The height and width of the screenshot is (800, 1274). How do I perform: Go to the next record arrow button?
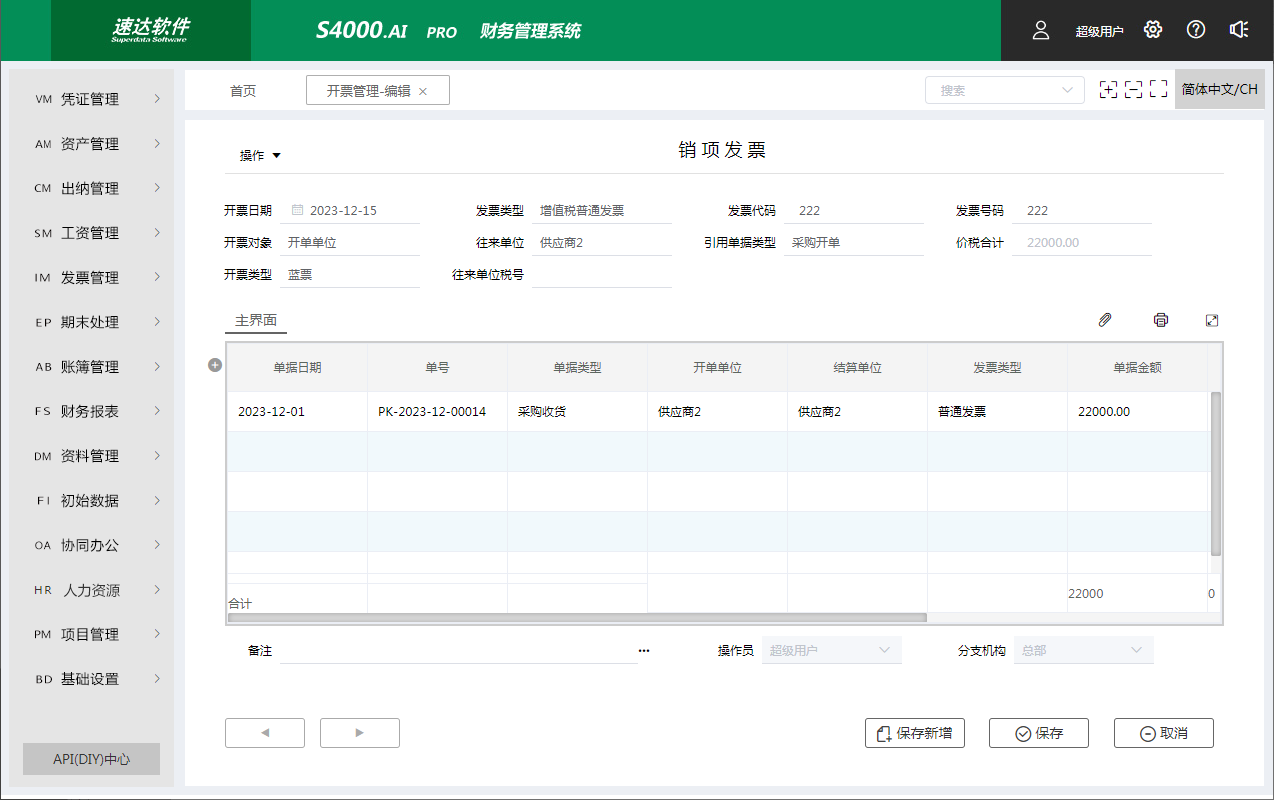(x=359, y=733)
